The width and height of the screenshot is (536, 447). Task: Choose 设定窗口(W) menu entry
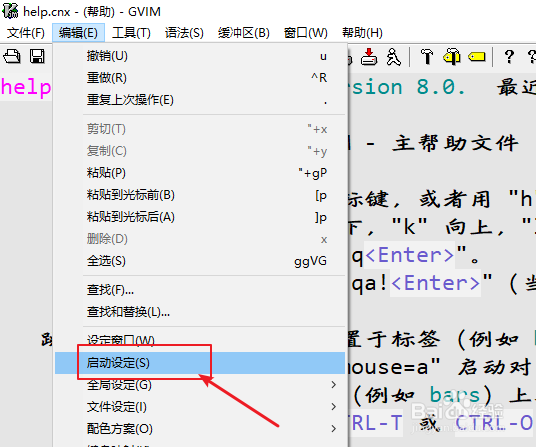[200, 341]
